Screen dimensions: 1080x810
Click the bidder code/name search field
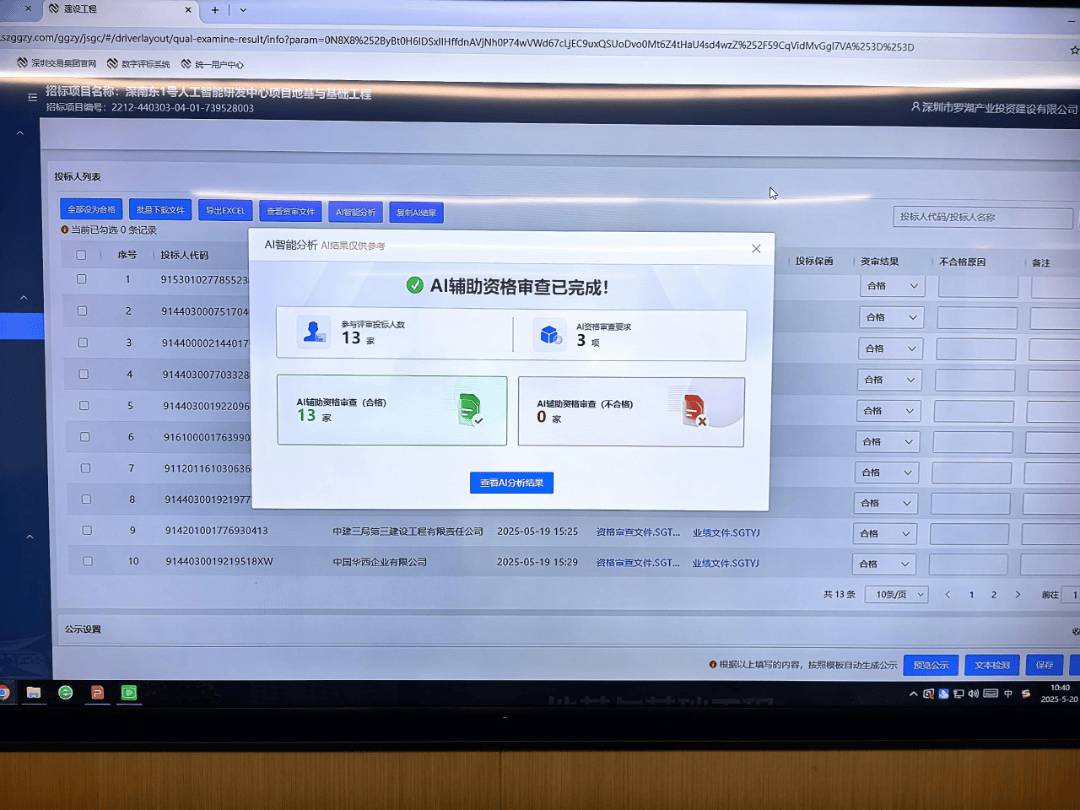tap(982, 217)
